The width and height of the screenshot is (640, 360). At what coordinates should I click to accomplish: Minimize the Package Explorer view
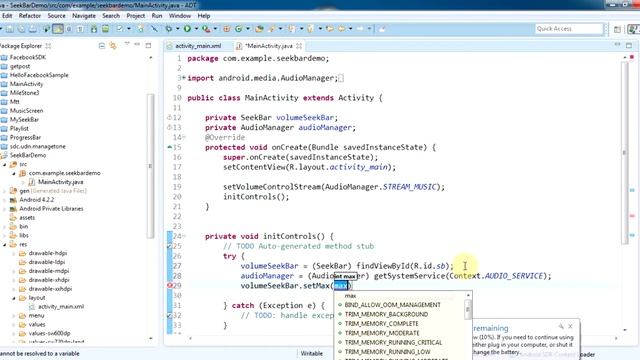(137, 44)
